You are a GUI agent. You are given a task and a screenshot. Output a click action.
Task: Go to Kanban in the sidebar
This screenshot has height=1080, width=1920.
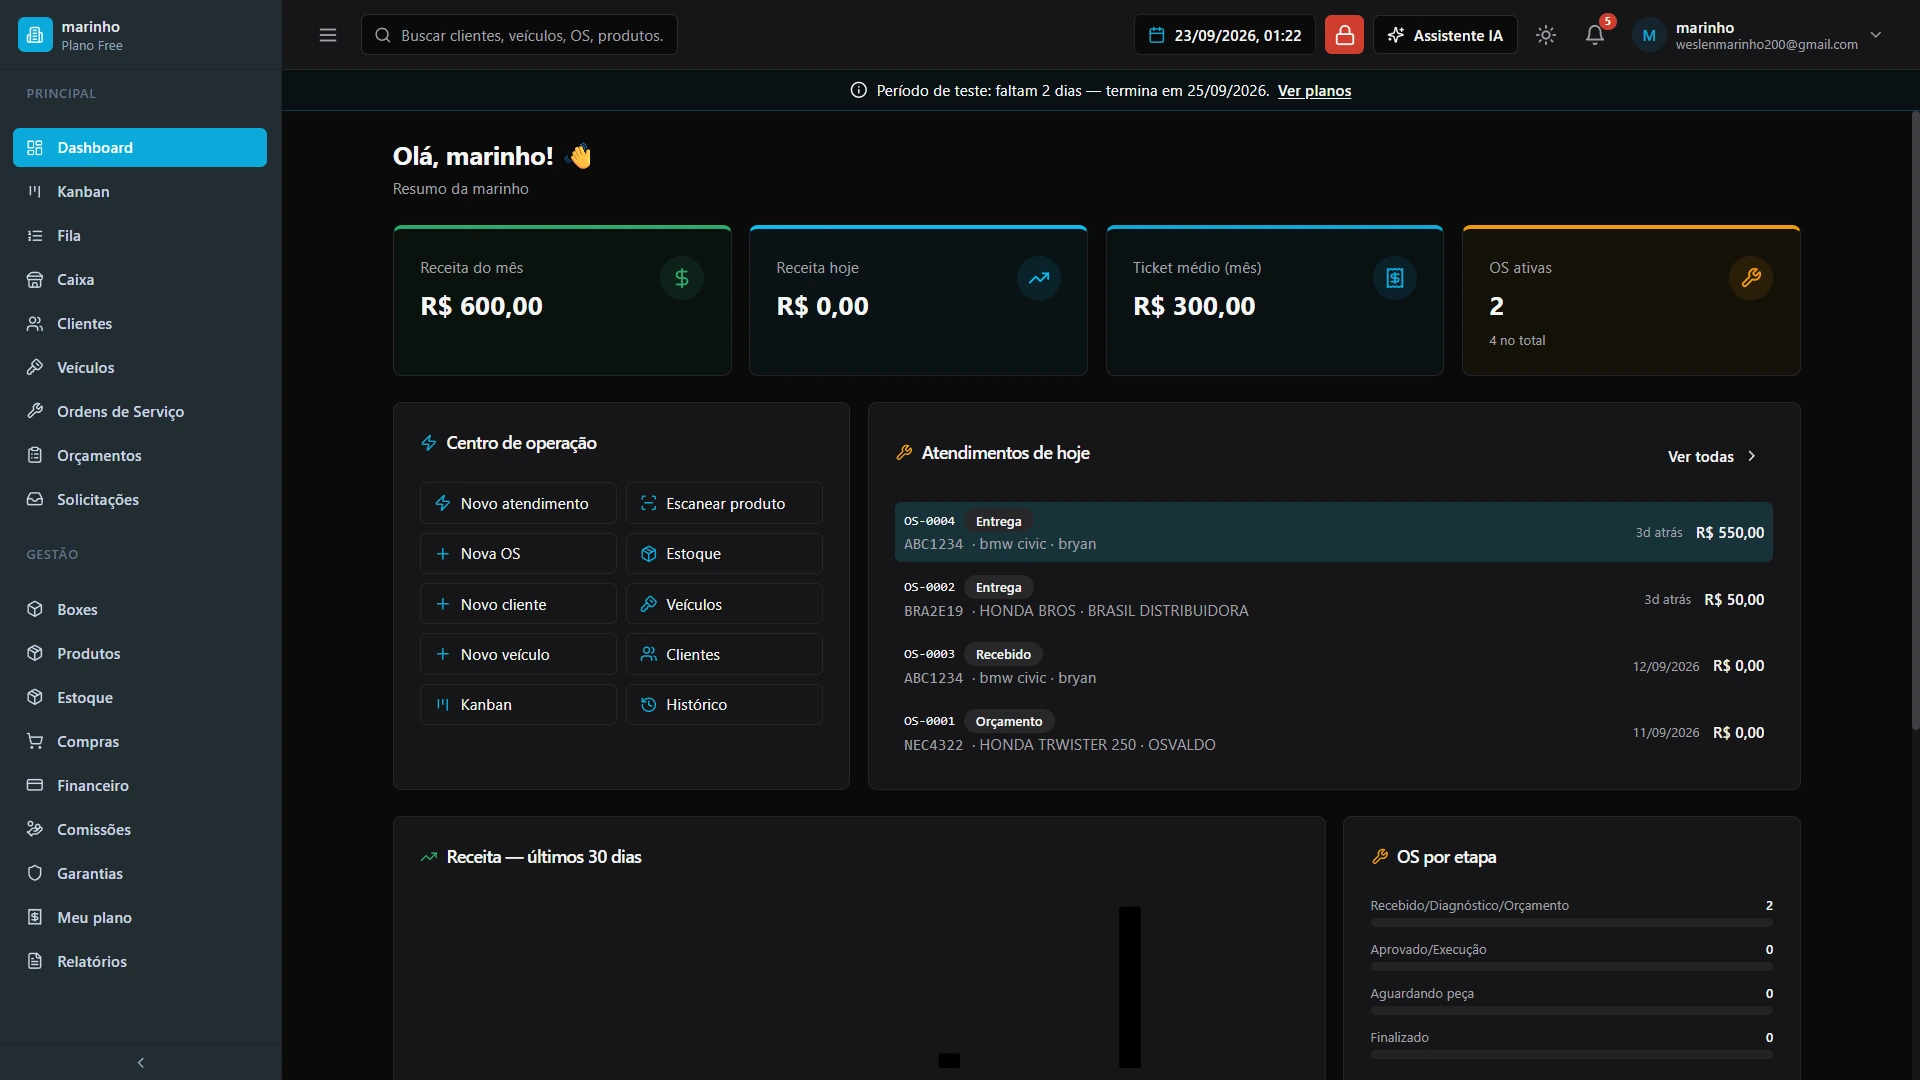pyautogui.click(x=140, y=191)
